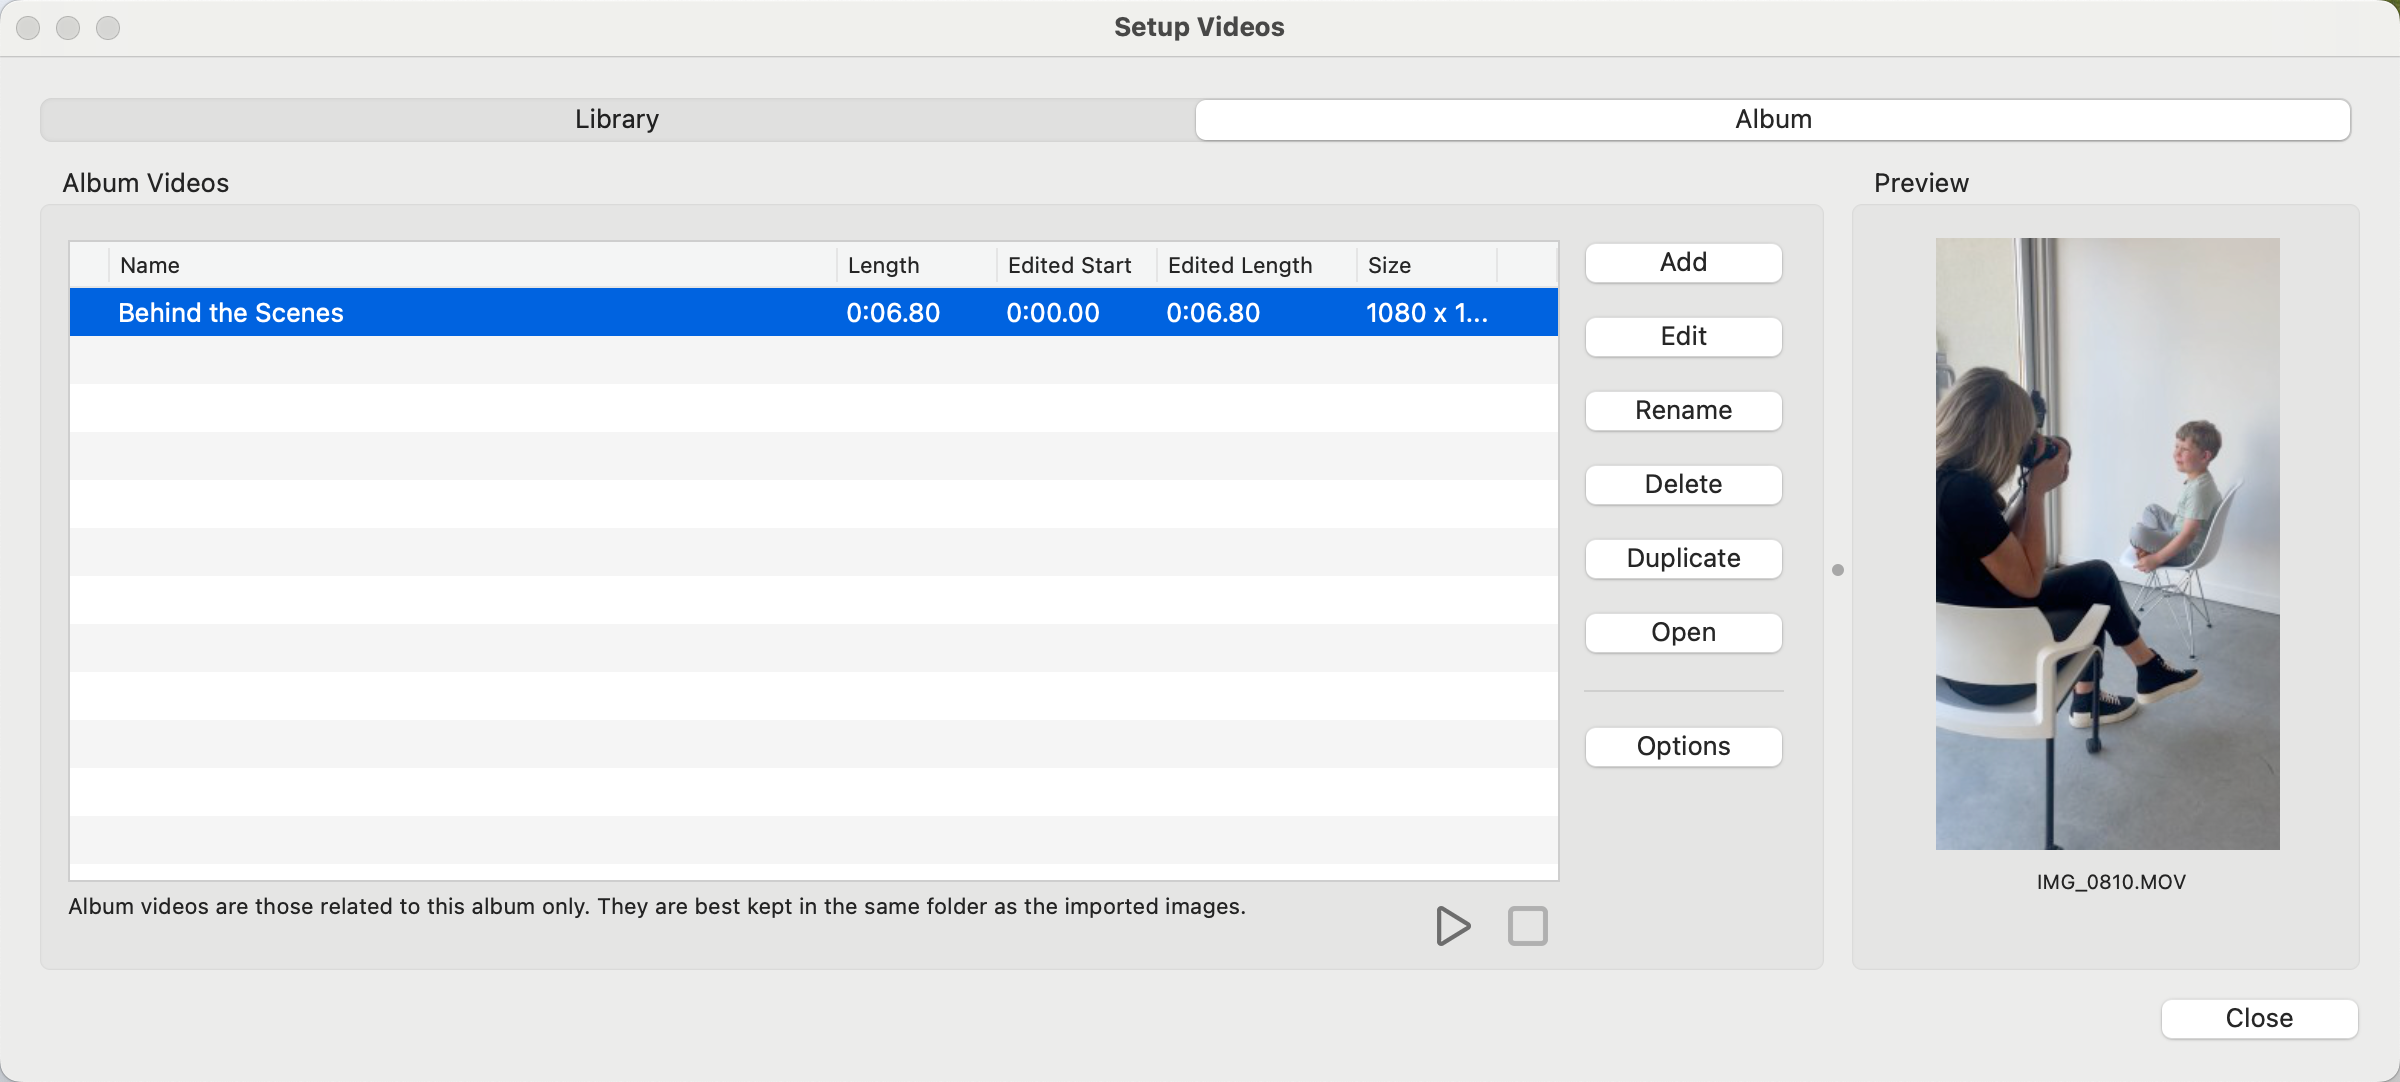Delete the selected video
This screenshot has height=1082, width=2400.
point(1683,485)
